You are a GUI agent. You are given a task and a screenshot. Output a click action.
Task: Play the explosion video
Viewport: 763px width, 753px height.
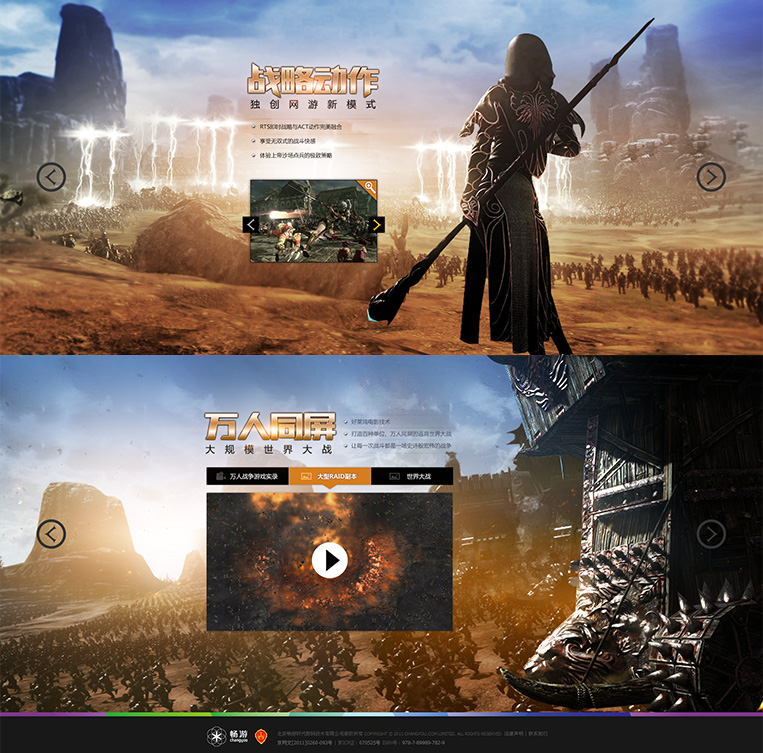click(x=329, y=560)
